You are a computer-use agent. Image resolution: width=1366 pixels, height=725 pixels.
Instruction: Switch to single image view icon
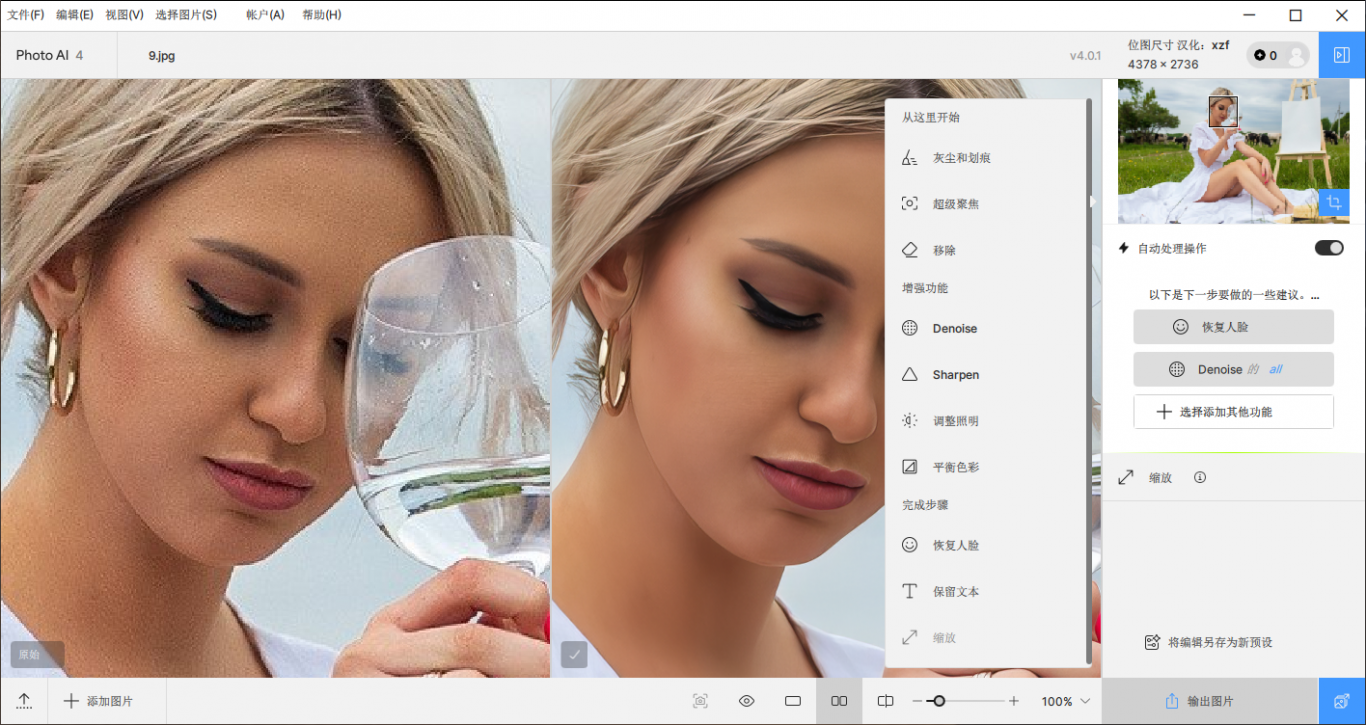point(793,701)
